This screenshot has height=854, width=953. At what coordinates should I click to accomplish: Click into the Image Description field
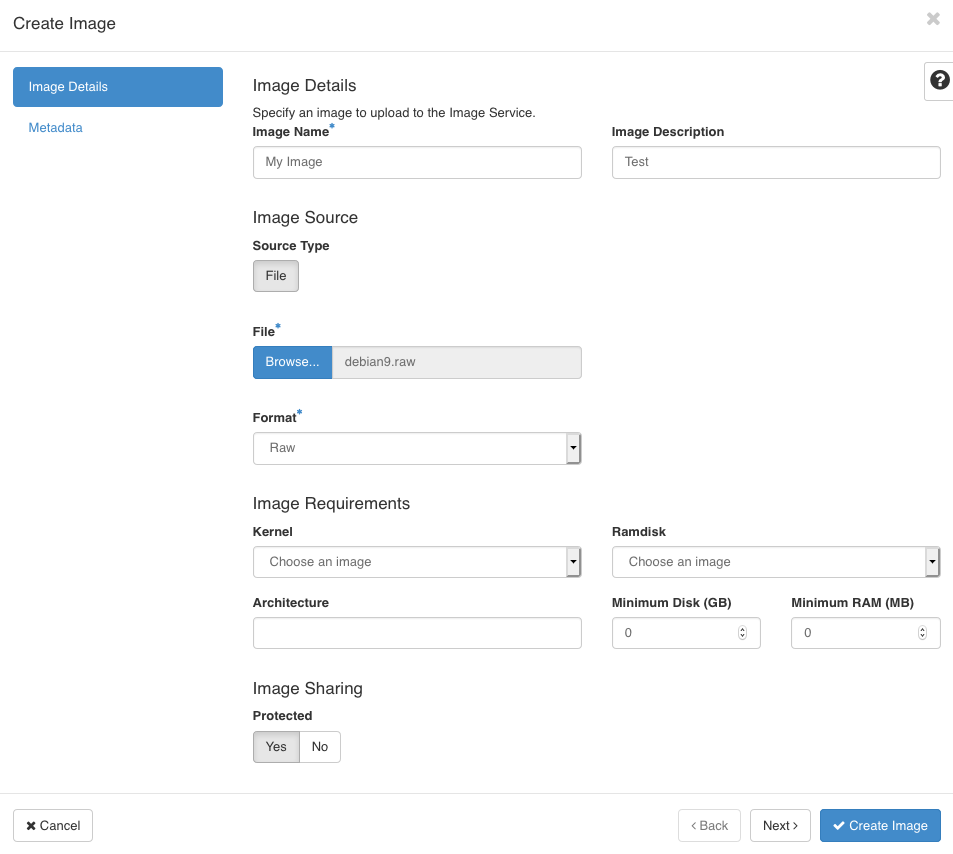(x=775, y=162)
